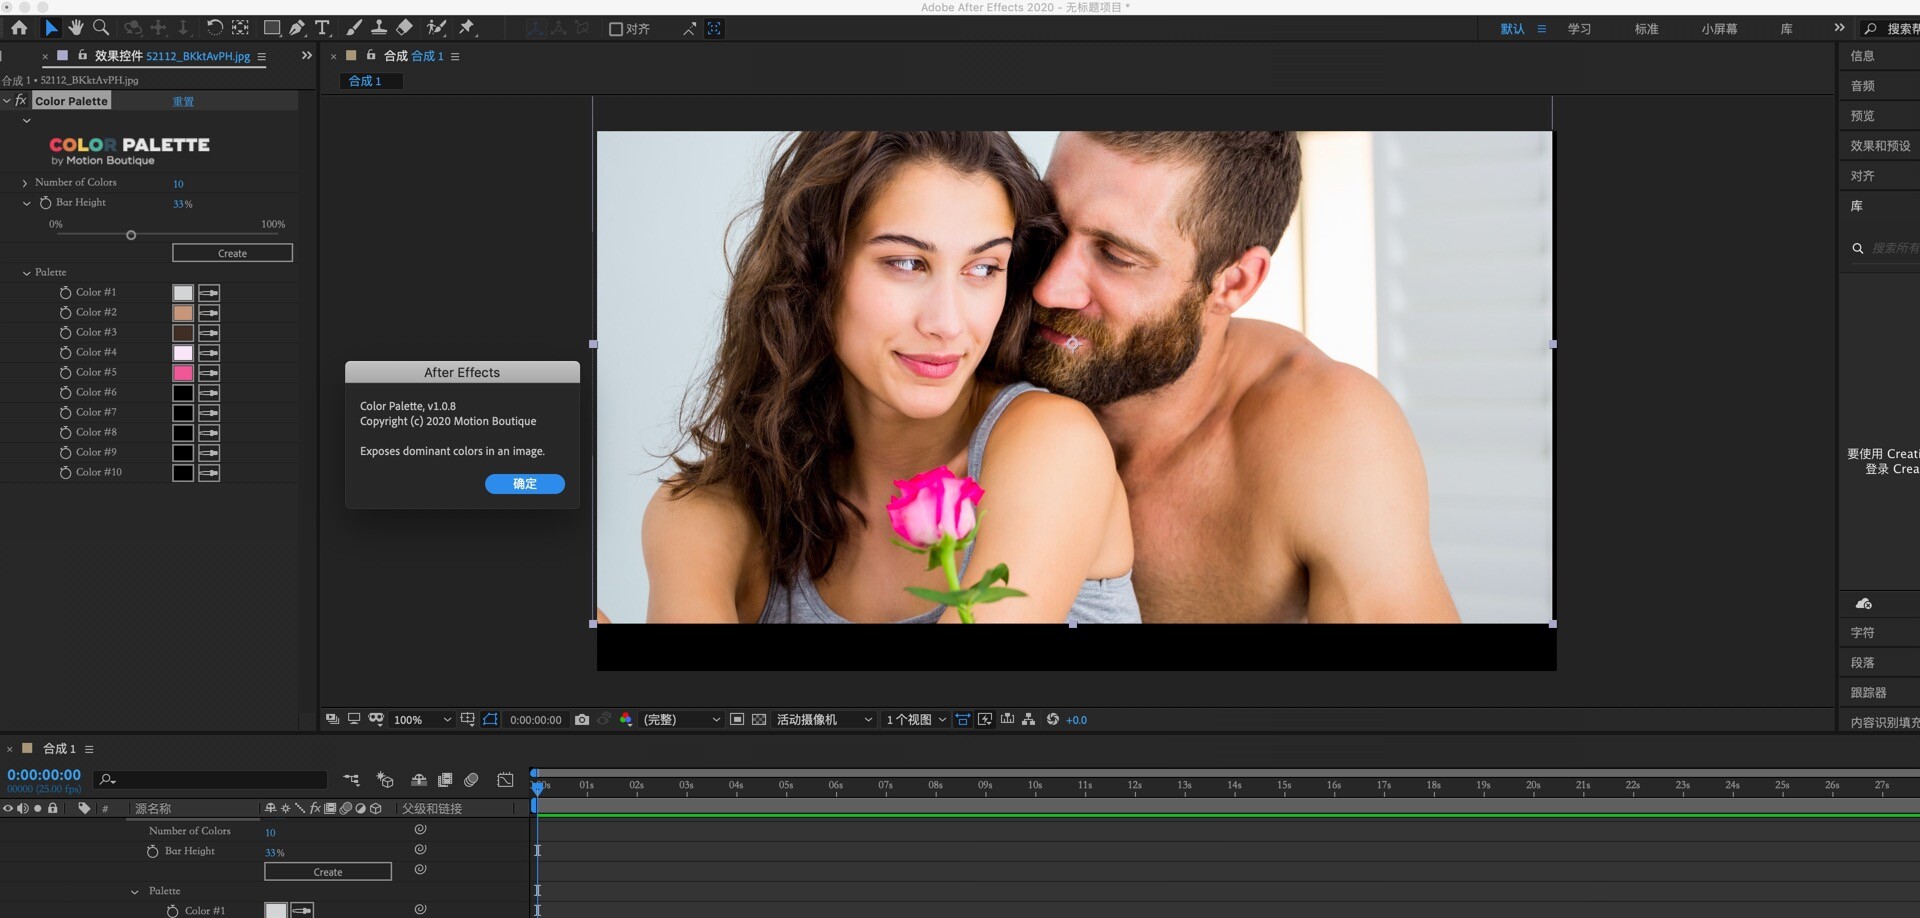Switch to the 学习 workspace

1579,29
